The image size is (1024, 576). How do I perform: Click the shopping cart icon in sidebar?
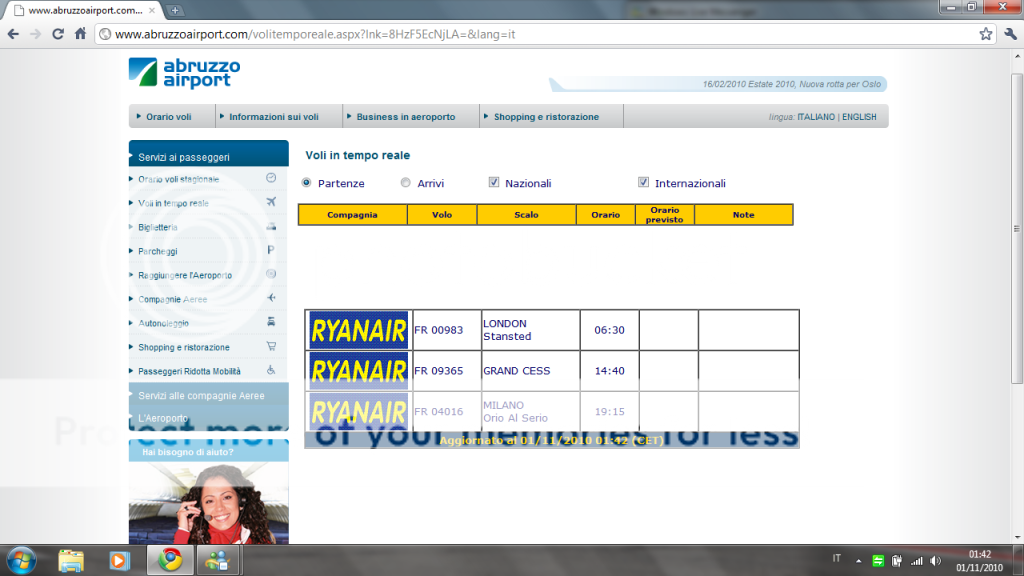click(271, 347)
